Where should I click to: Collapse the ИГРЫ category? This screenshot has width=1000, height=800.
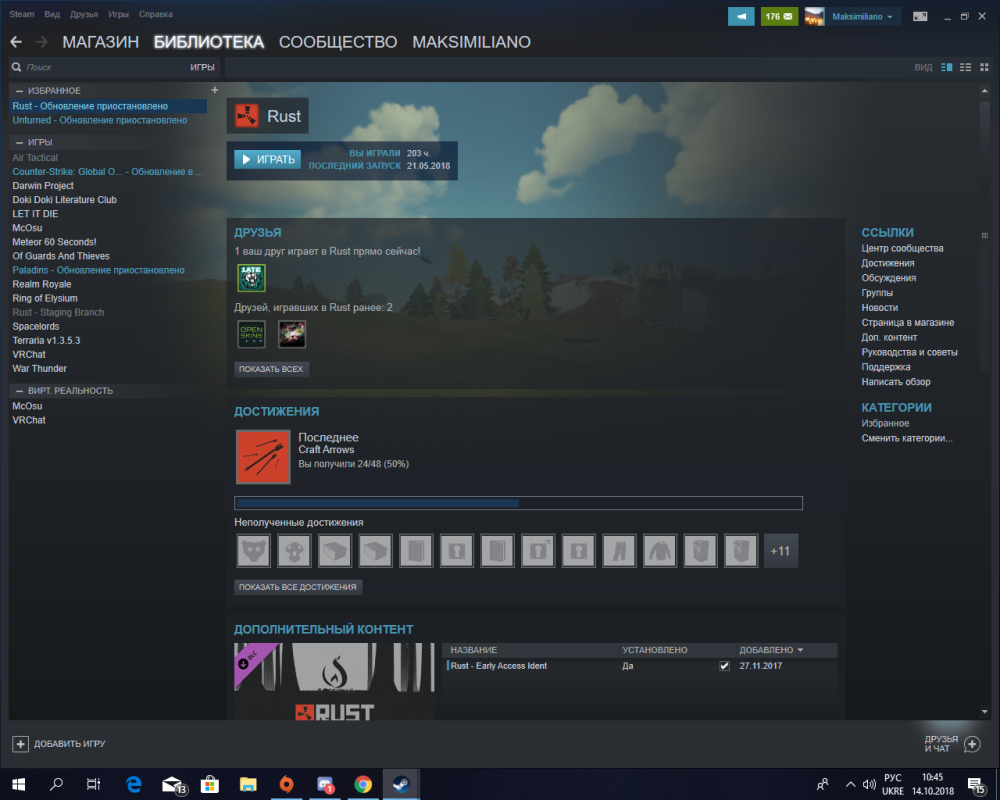coord(19,142)
